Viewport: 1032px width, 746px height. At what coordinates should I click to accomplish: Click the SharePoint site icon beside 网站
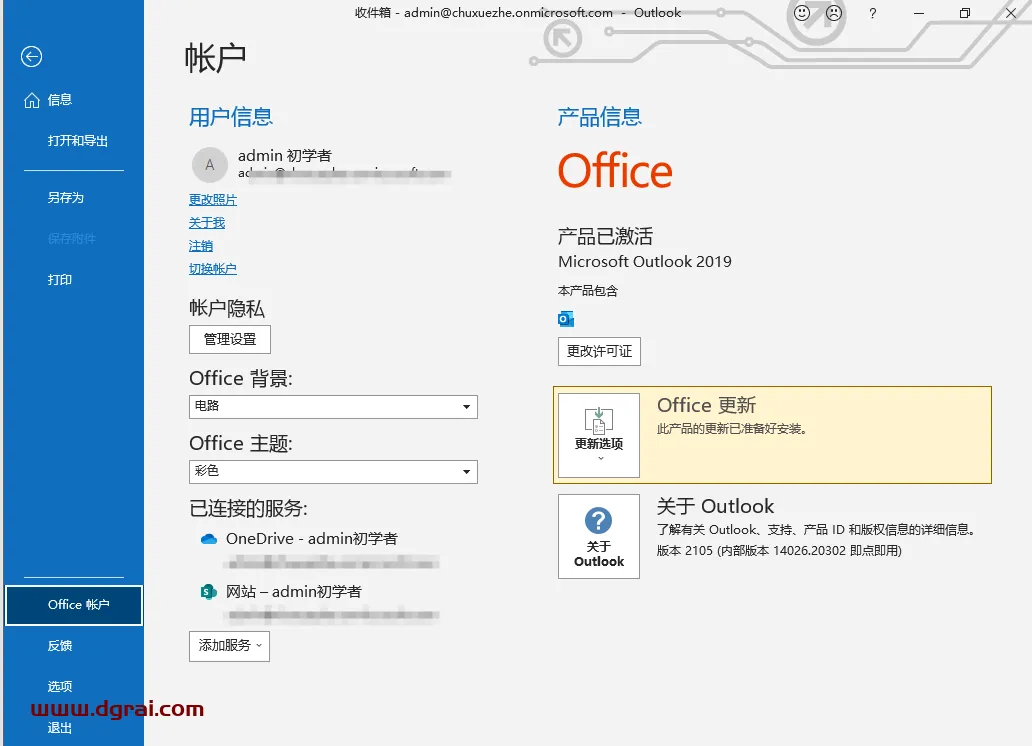(x=209, y=592)
